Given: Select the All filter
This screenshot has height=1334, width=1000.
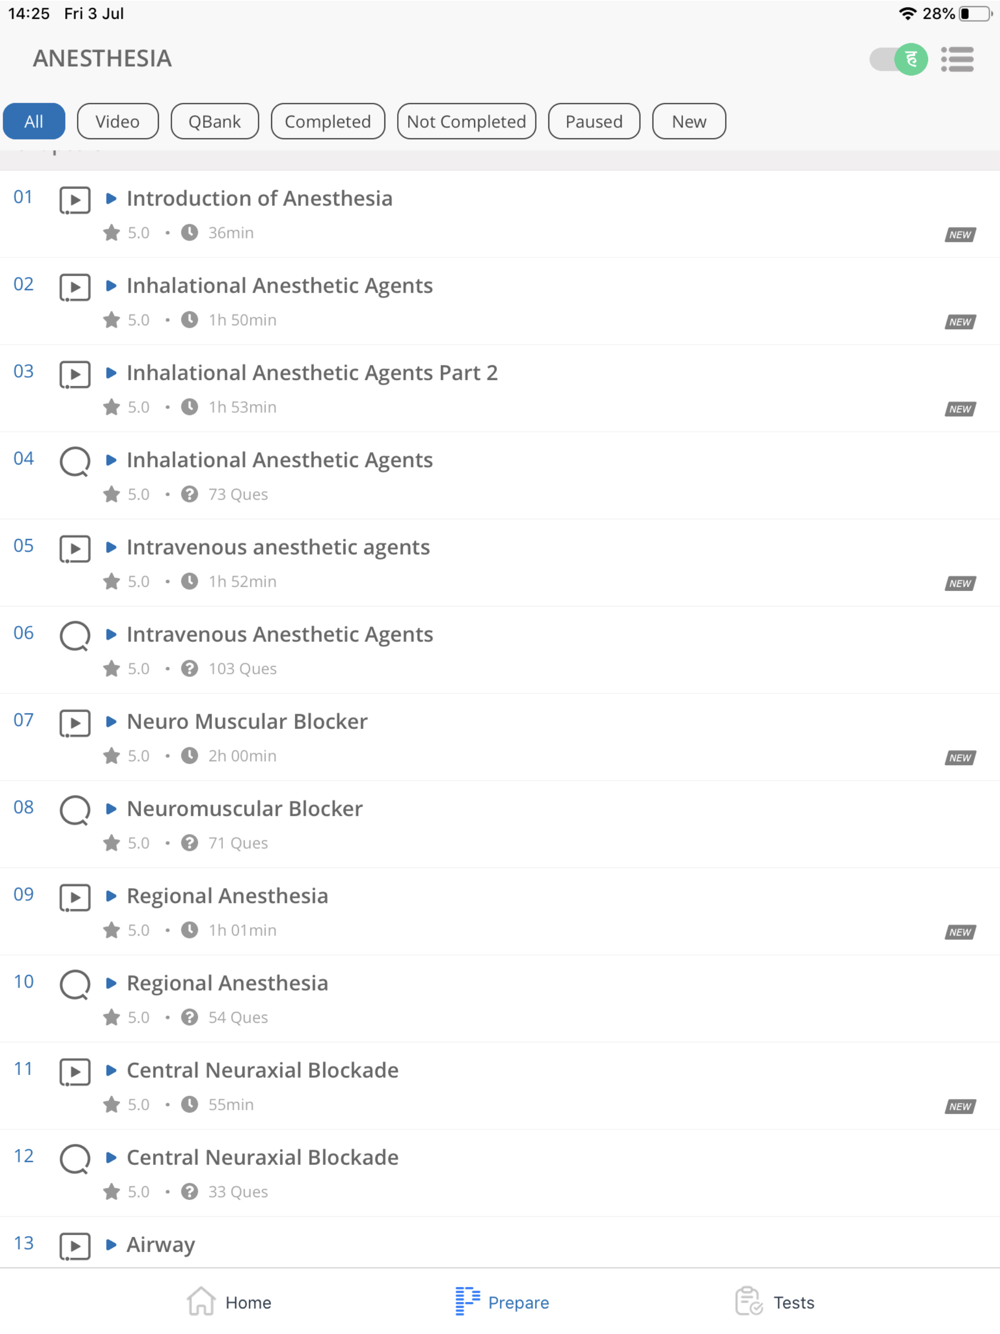Looking at the screenshot, I should pyautogui.click(x=34, y=121).
